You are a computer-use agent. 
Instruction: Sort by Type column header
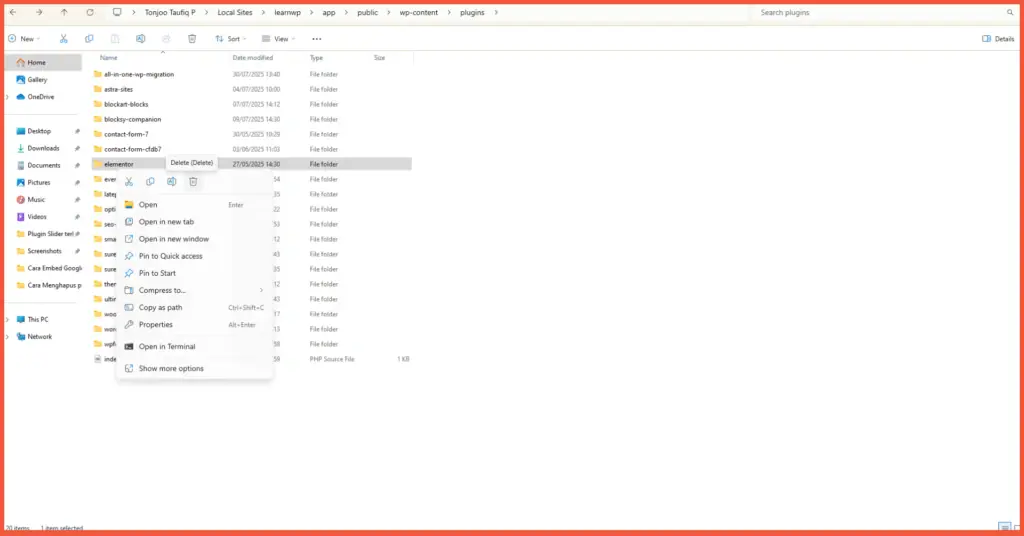[316, 57]
